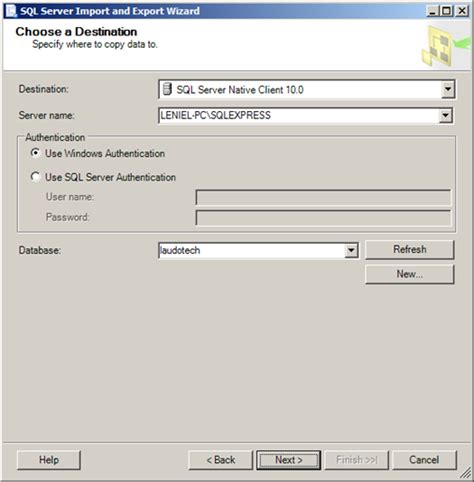This screenshot has height=482, width=474.
Task: Proceed with the Next button
Action: [x=289, y=460]
